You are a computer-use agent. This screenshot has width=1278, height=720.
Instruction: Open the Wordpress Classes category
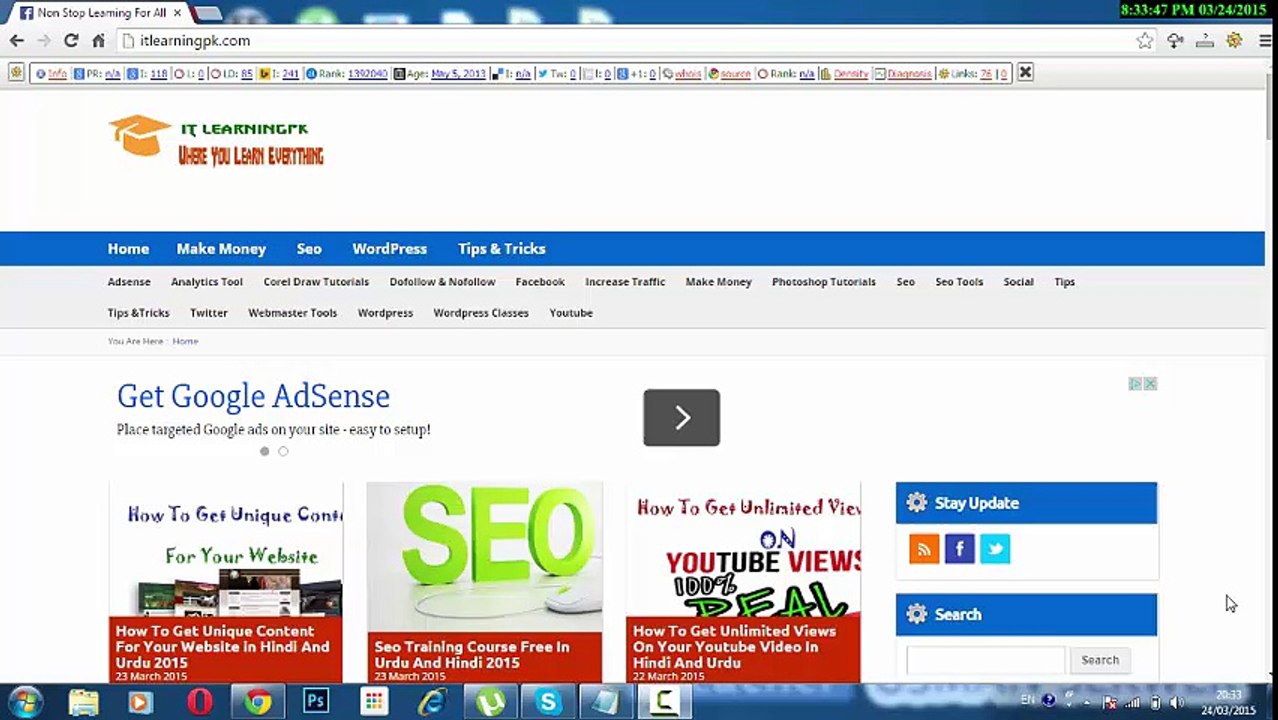481,313
